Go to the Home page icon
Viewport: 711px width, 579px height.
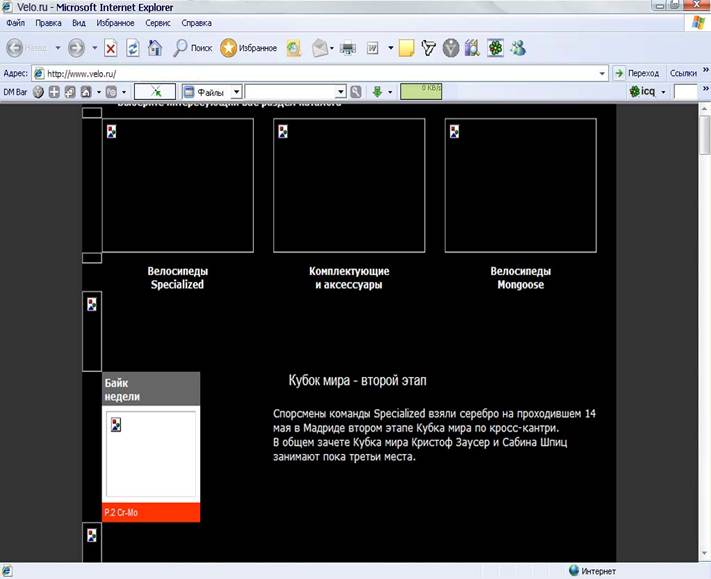click(155, 48)
